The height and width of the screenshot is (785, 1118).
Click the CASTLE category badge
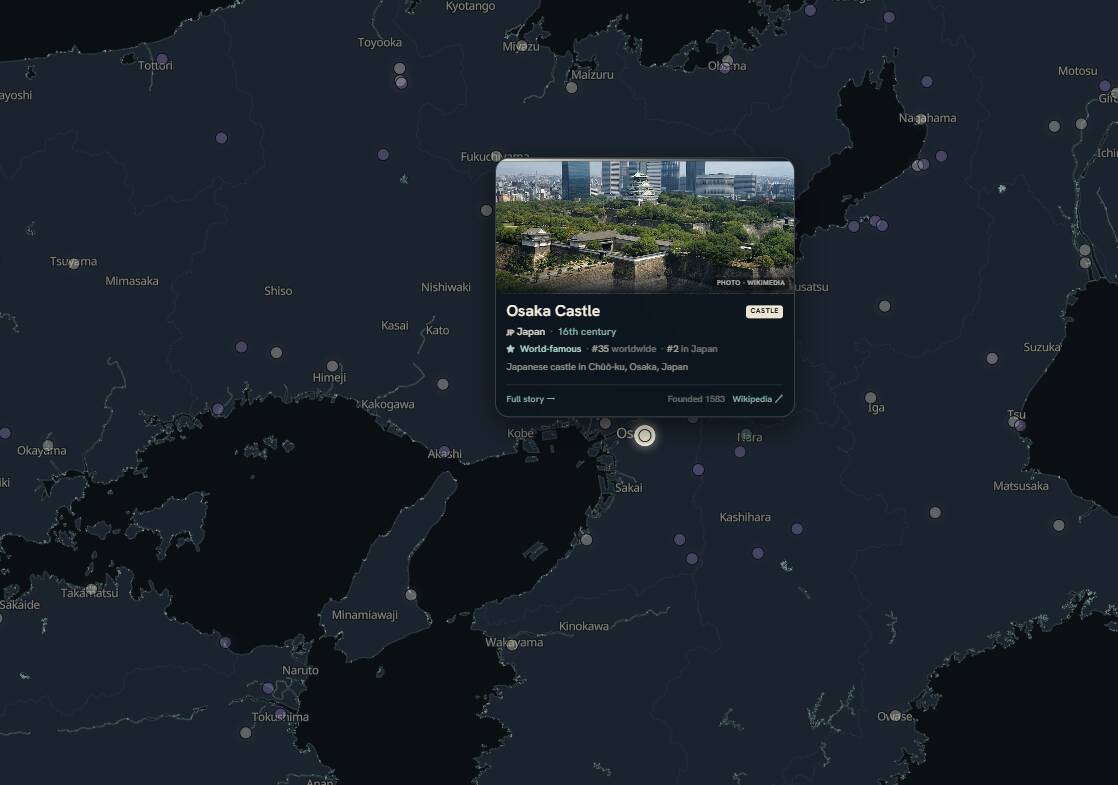[764, 311]
